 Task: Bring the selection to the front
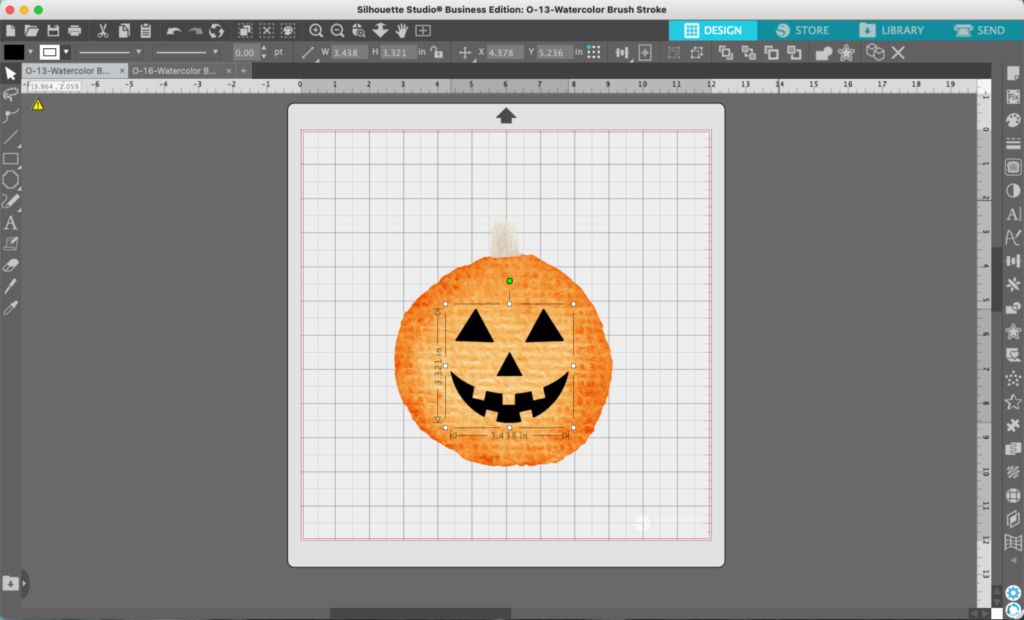pyautogui.click(x=726, y=53)
